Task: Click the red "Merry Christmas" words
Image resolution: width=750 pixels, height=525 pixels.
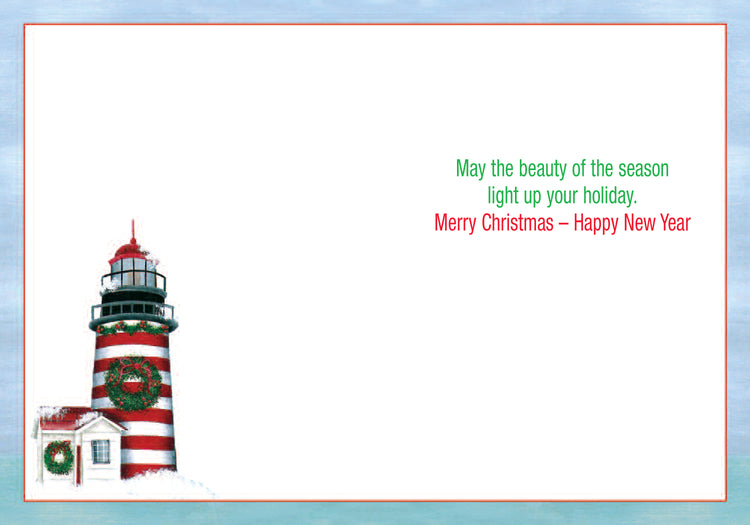Action: point(493,222)
